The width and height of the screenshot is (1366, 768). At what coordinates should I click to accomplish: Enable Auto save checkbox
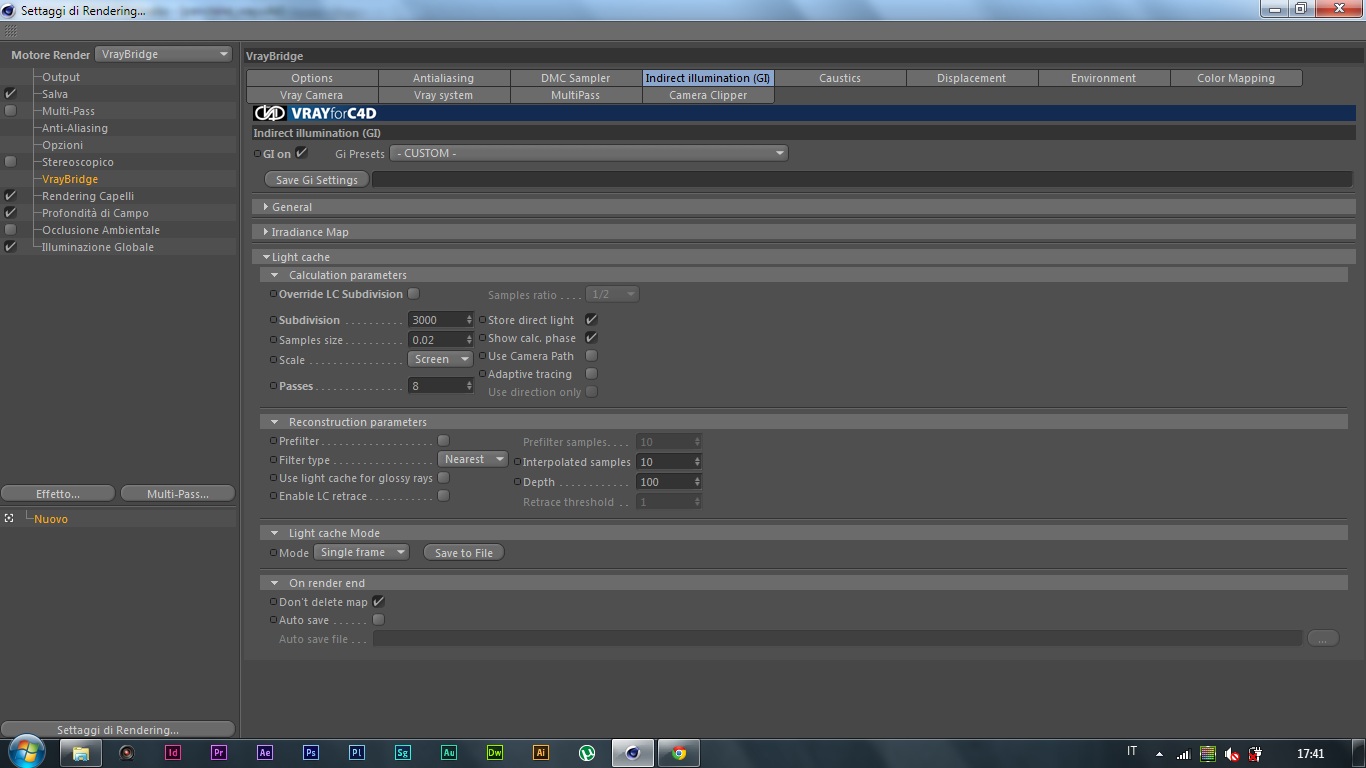378,620
